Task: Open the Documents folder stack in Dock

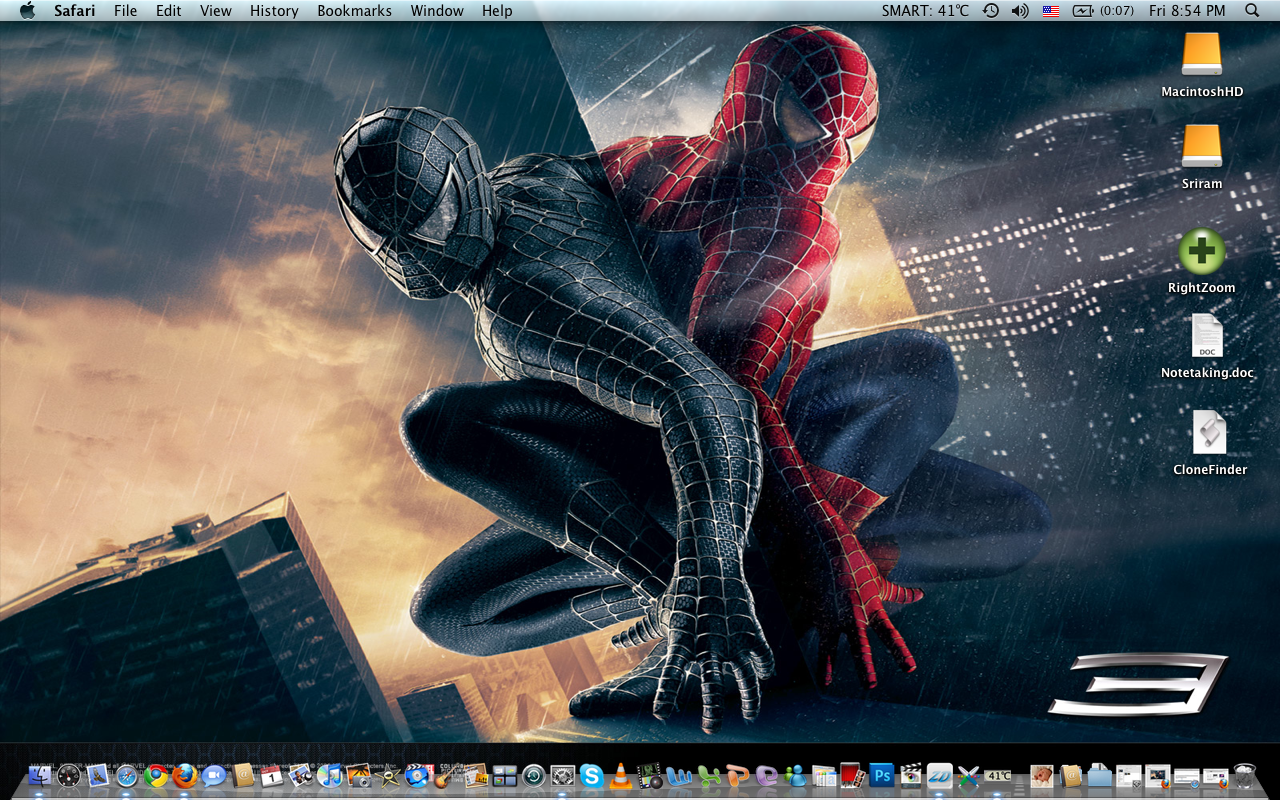Action: (x=1100, y=775)
